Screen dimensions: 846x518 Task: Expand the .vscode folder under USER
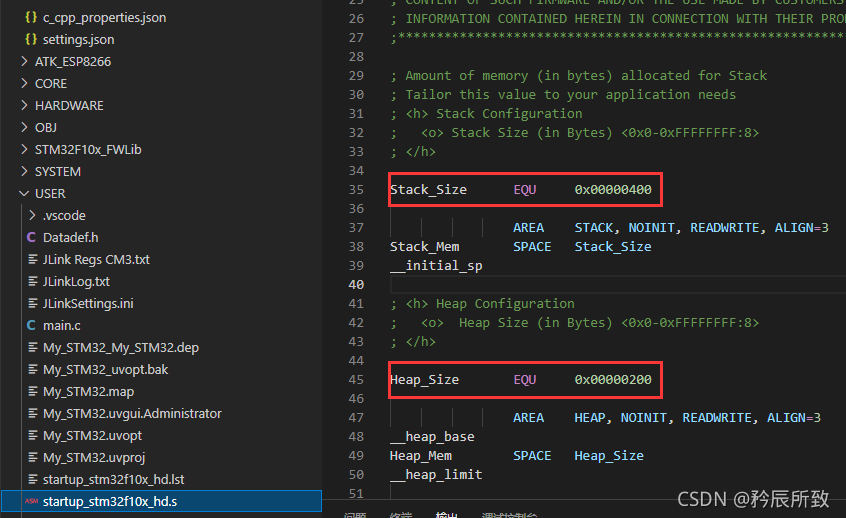[x=32, y=215]
